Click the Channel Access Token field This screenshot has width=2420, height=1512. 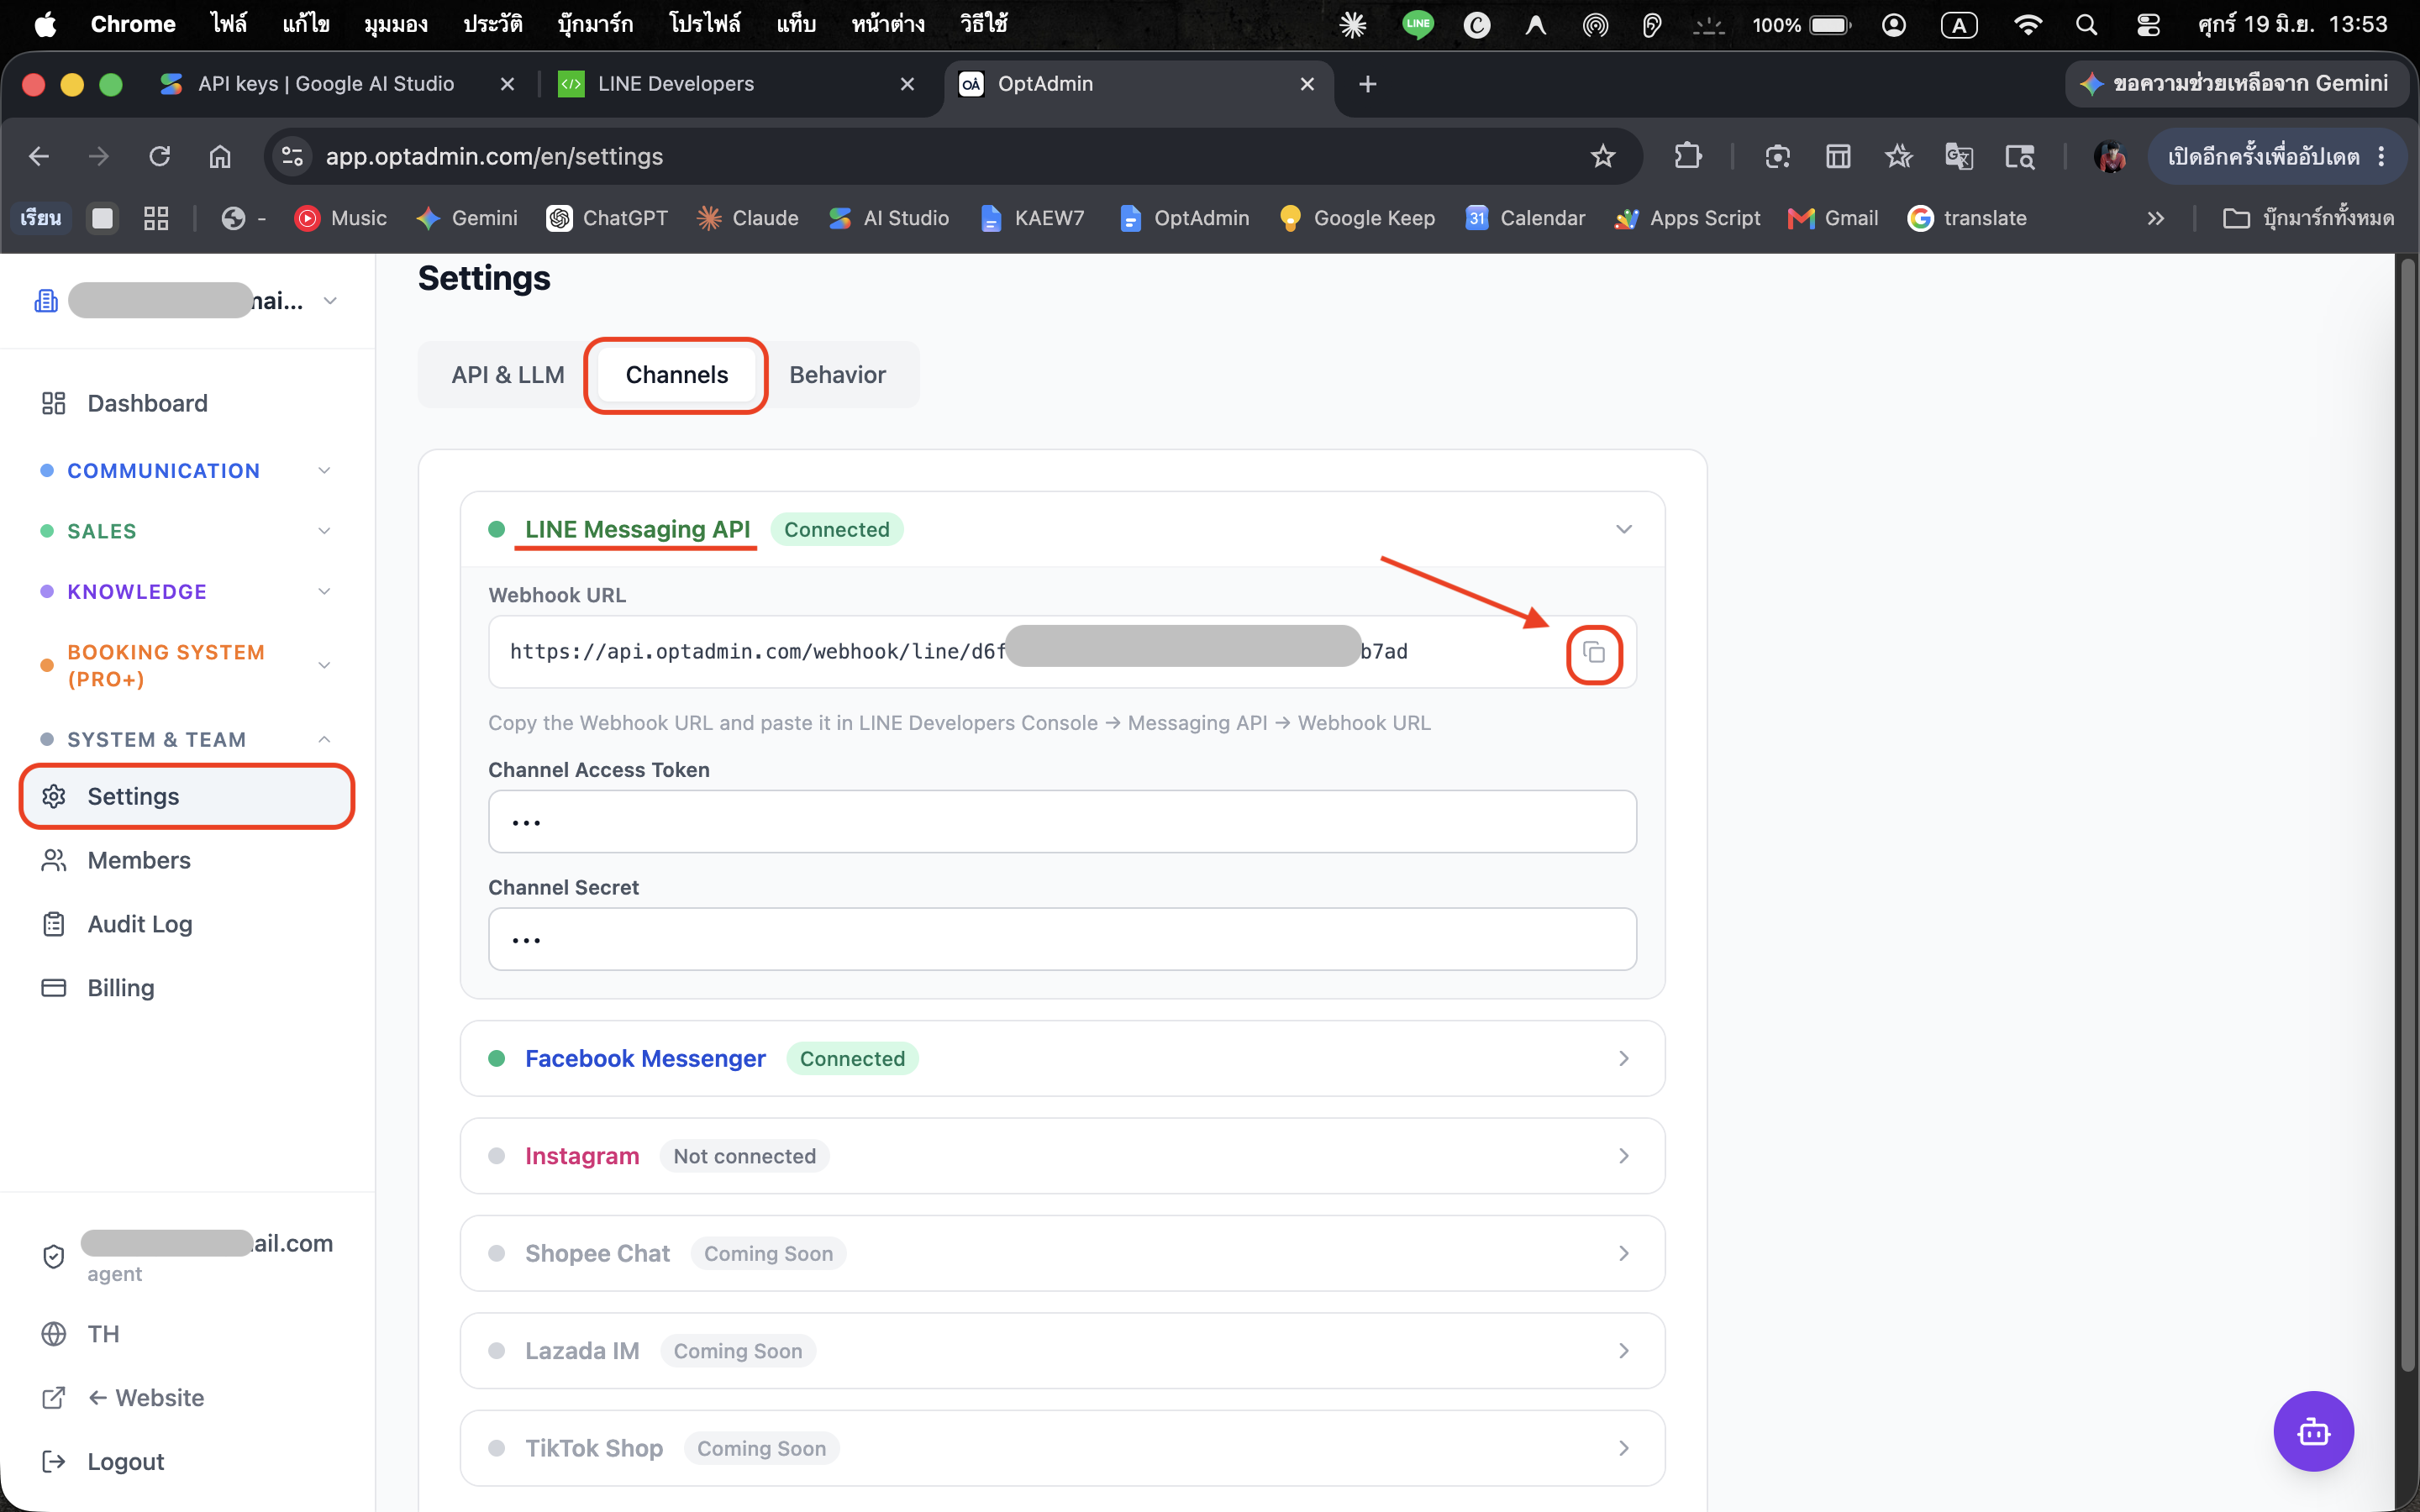pyautogui.click(x=1062, y=822)
